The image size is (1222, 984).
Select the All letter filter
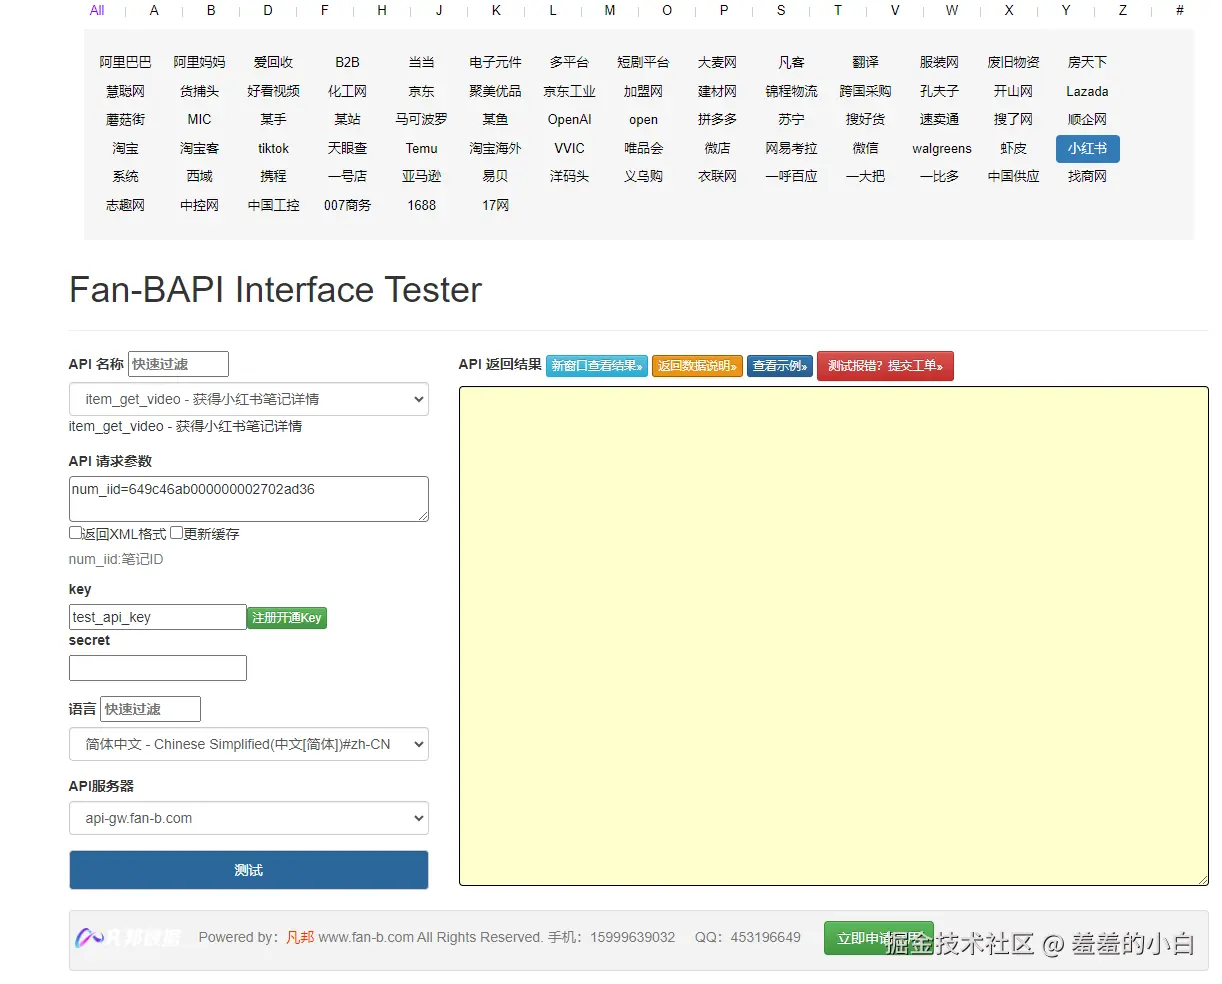pyautogui.click(x=97, y=10)
